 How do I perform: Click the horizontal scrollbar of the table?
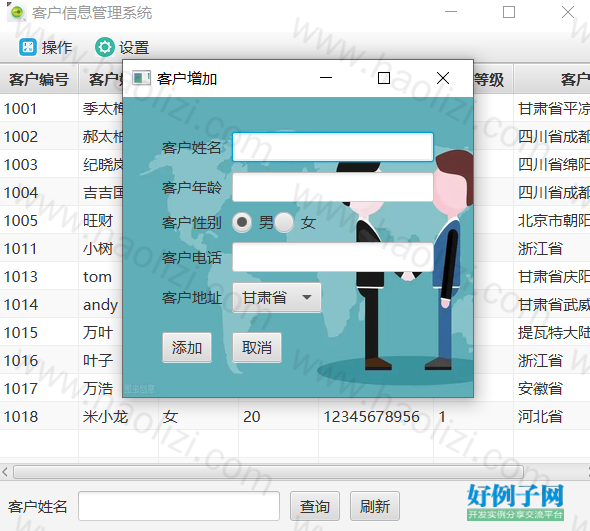click(x=268, y=472)
